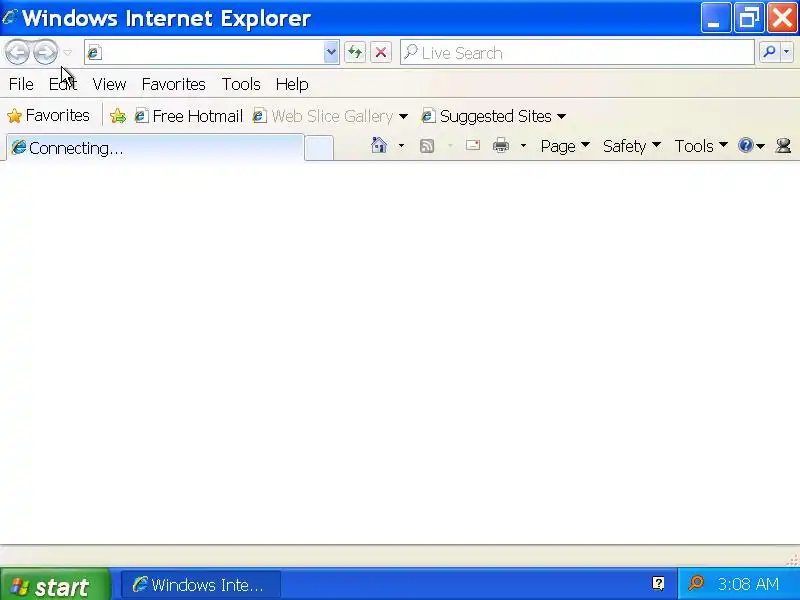Click the Windows Inte... taskbar button

click(x=201, y=585)
